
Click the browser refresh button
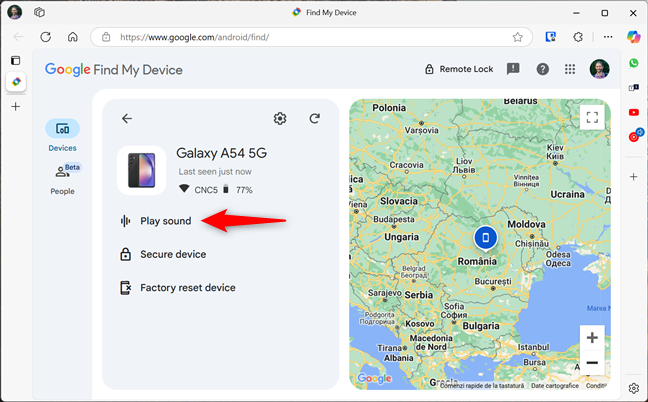point(45,37)
